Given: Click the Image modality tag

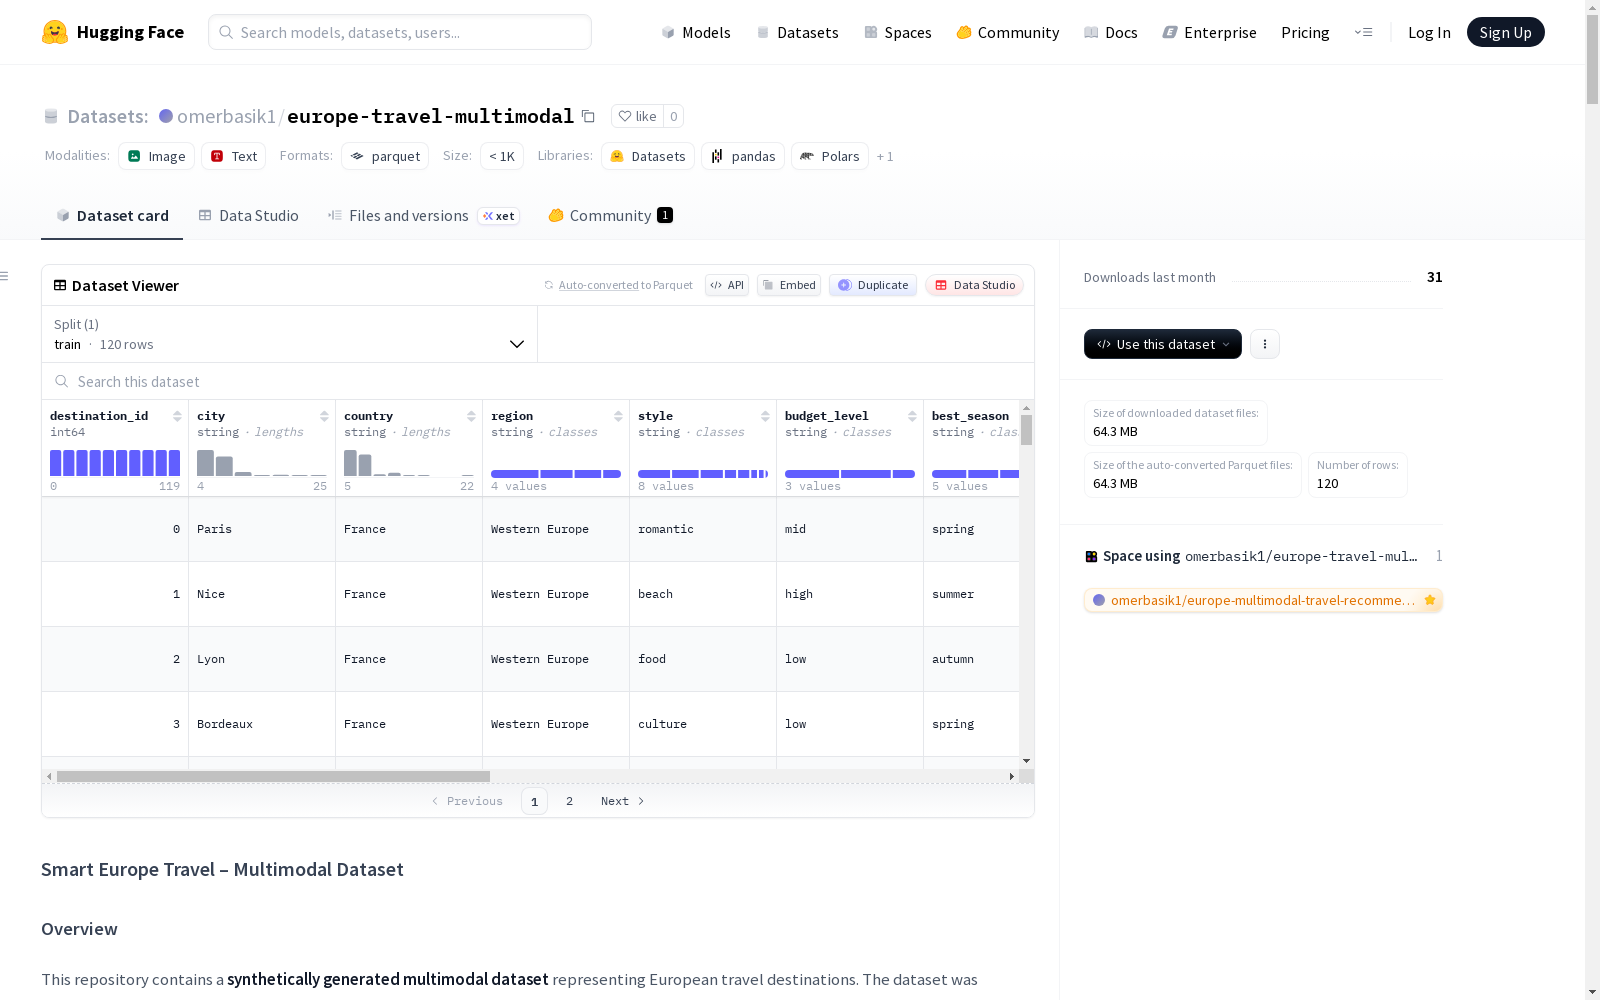Looking at the screenshot, I should click(x=156, y=156).
